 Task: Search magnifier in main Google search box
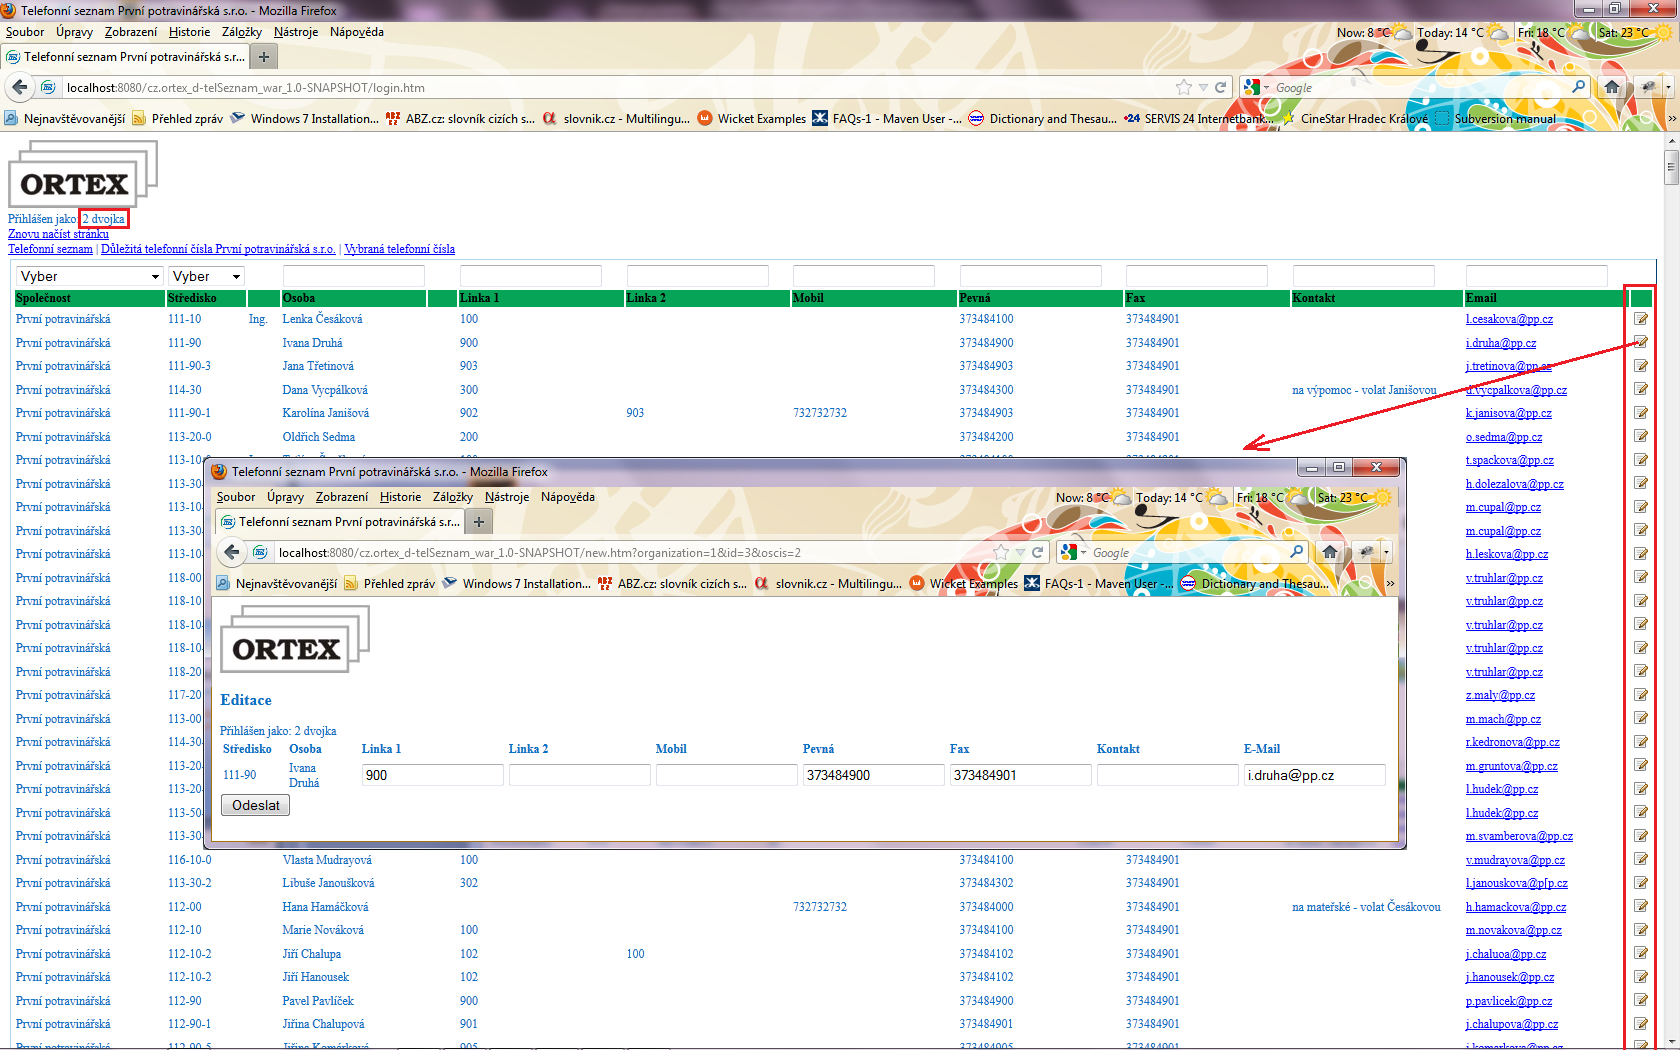point(1579,87)
